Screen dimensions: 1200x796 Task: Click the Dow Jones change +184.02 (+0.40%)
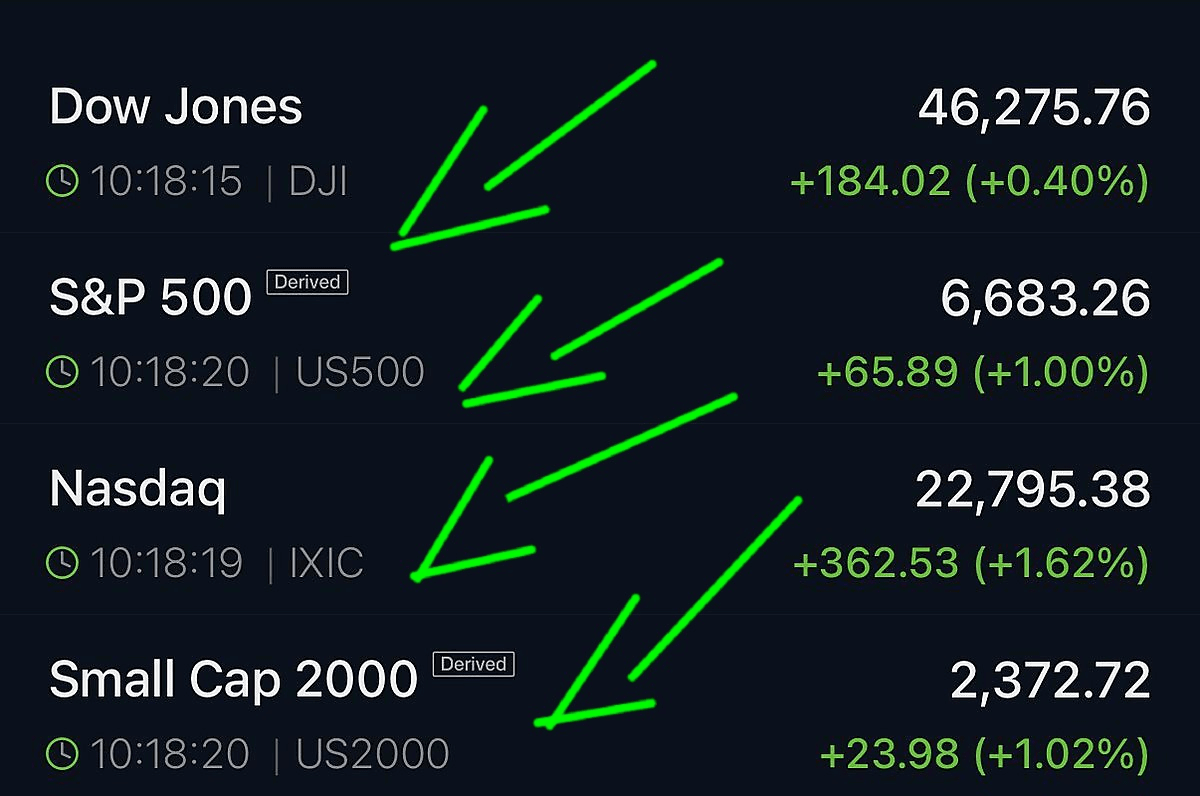point(969,182)
